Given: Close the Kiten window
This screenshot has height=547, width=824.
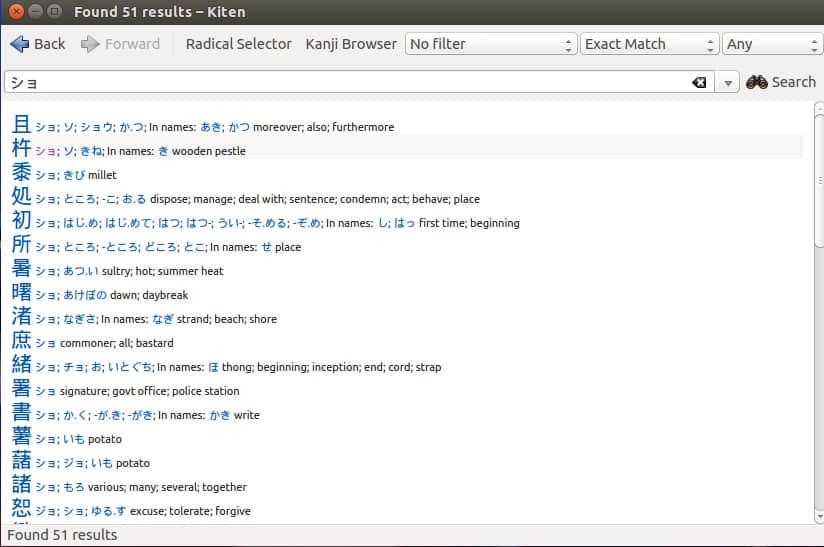Looking at the screenshot, I should point(17,12).
